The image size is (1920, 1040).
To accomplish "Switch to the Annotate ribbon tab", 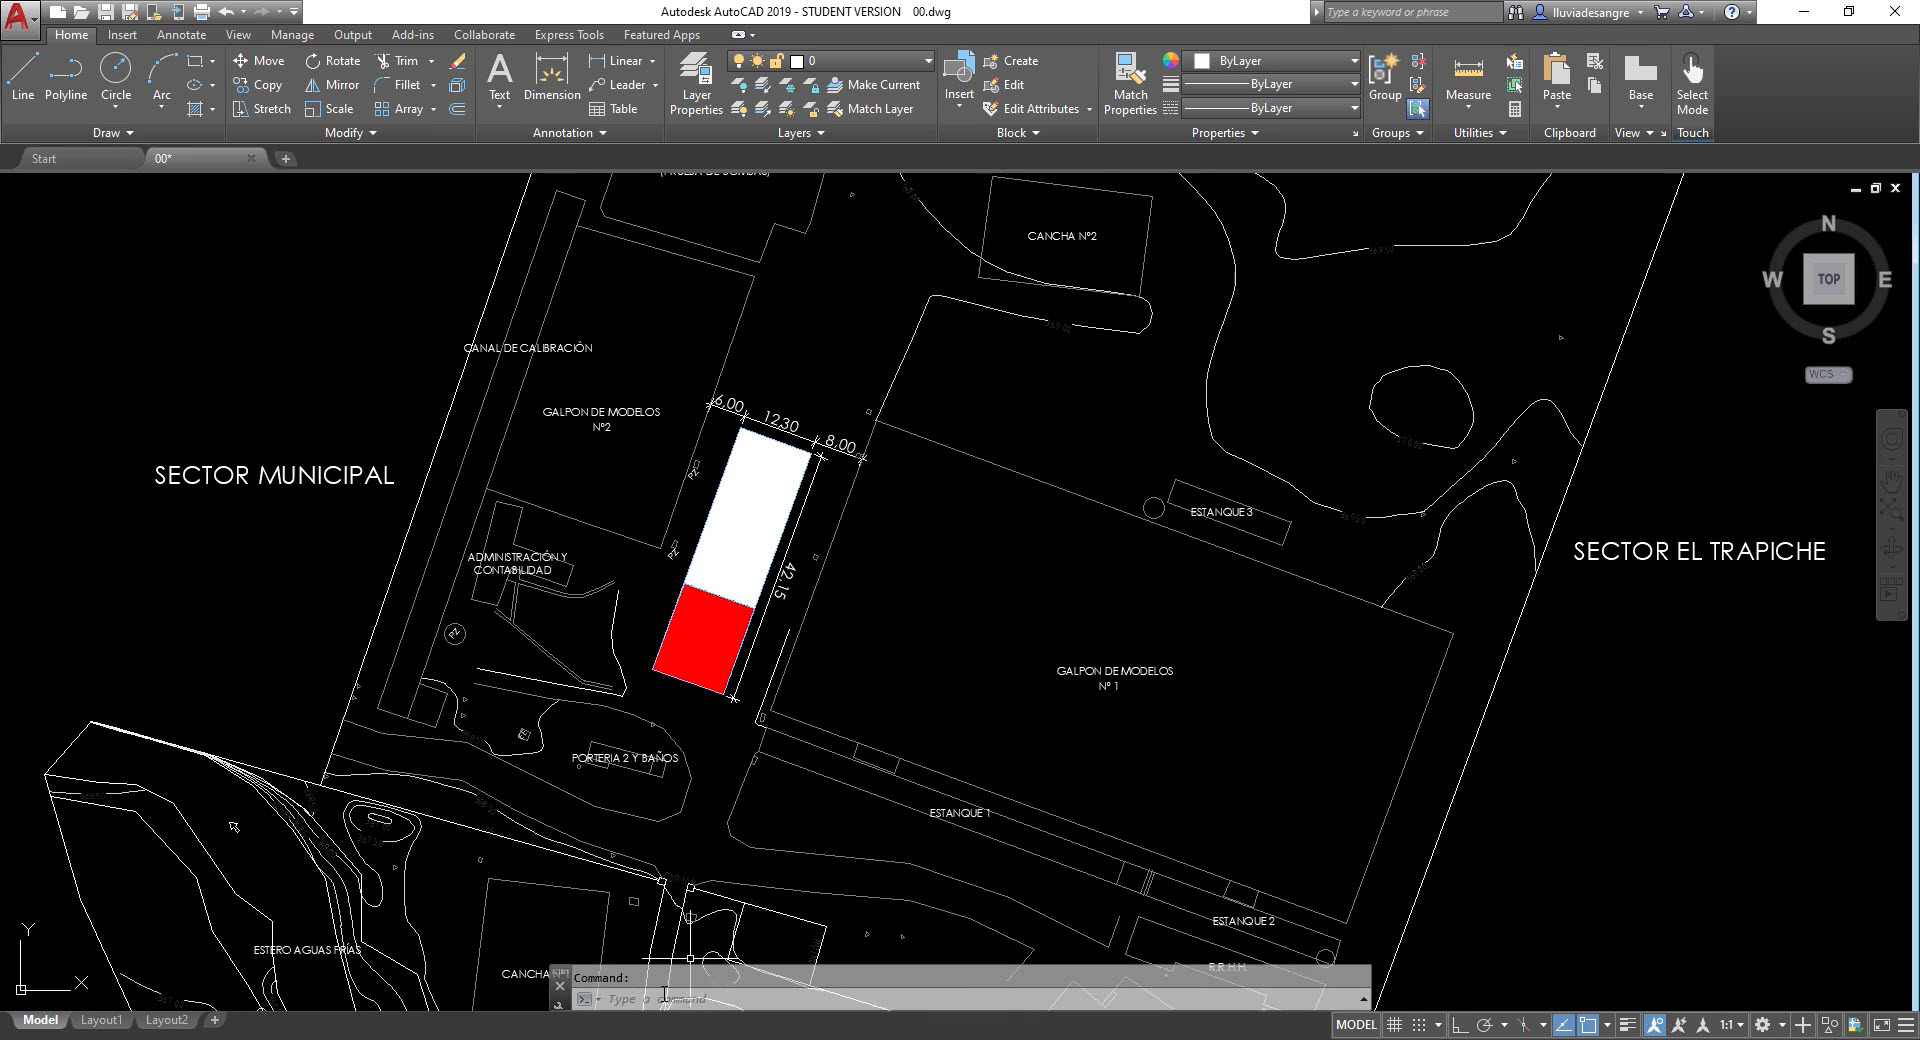I will click(181, 35).
